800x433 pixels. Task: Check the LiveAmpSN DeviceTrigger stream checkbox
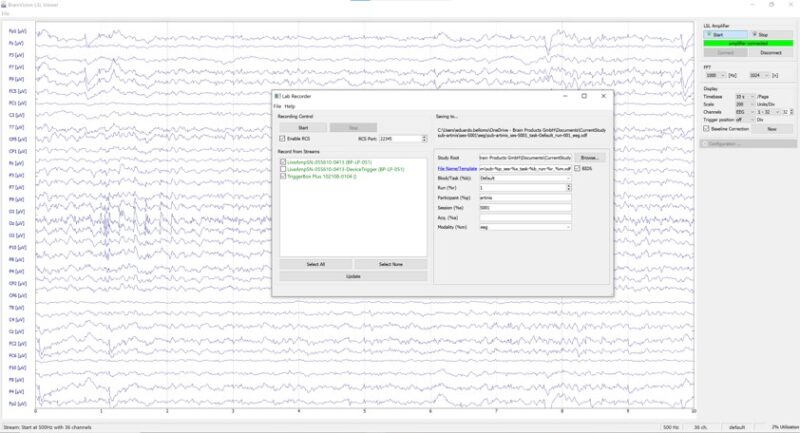coord(283,169)
